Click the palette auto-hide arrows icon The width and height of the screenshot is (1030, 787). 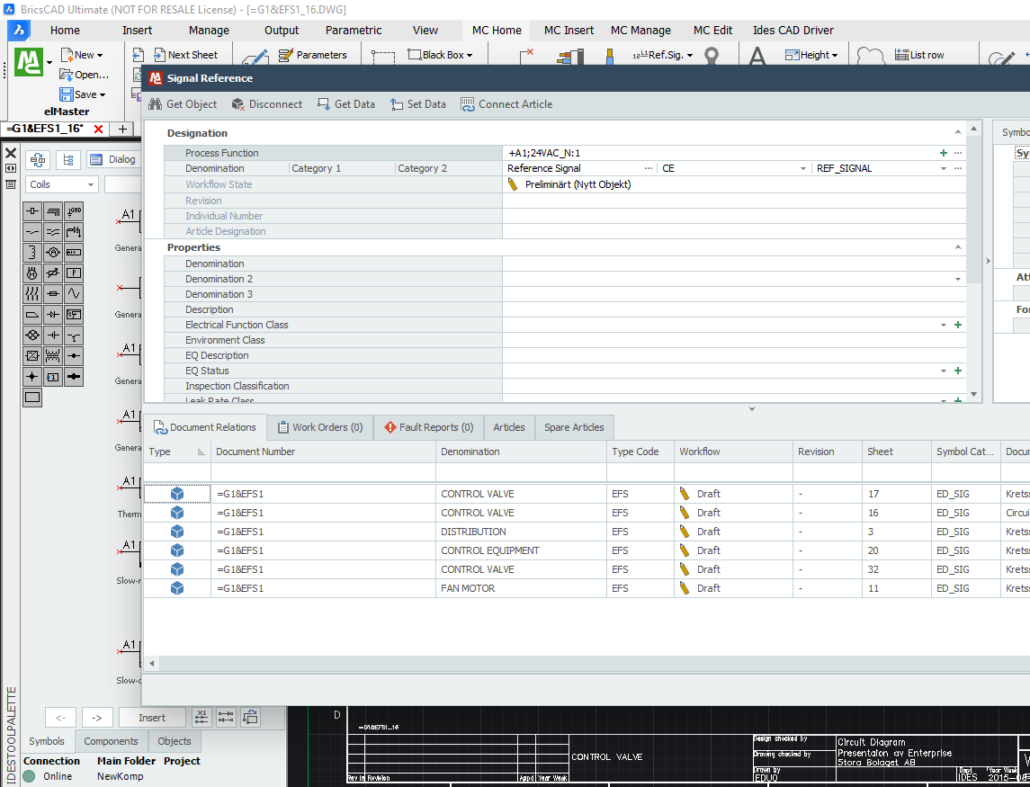click(11, 169)
